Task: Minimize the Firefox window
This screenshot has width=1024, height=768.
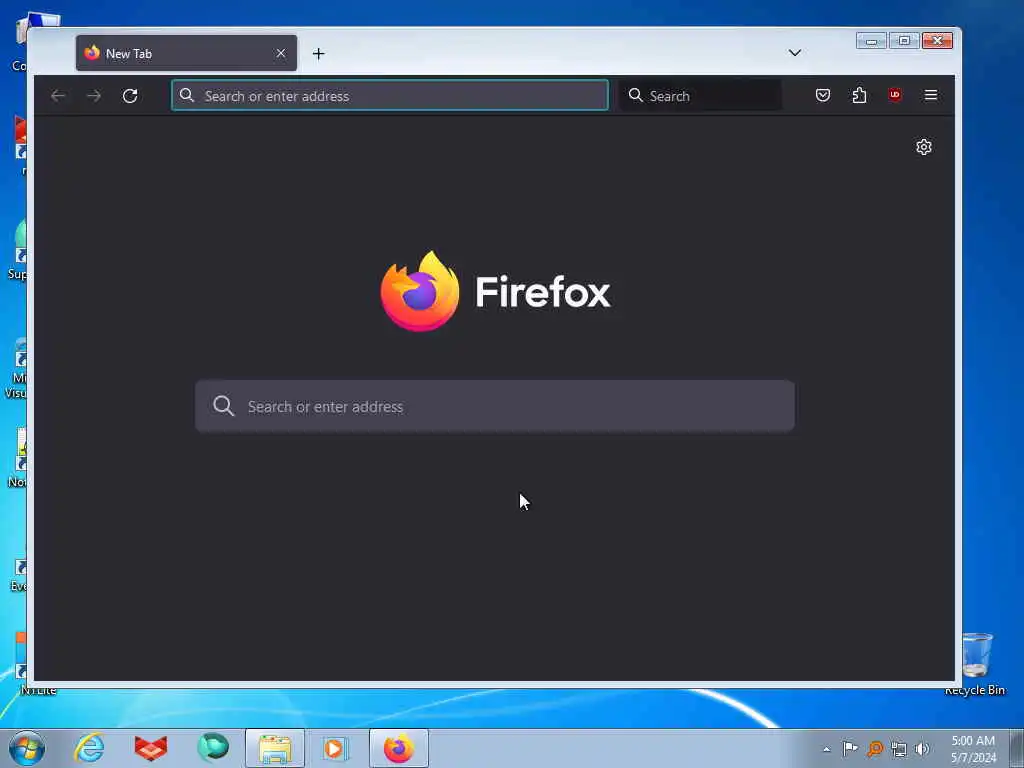Action: (871, 40)
